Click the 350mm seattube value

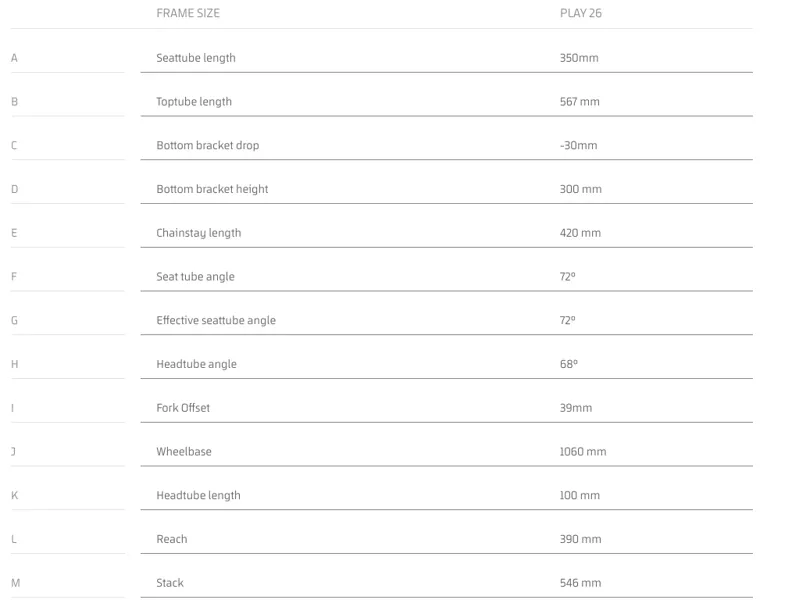point(579,58)
